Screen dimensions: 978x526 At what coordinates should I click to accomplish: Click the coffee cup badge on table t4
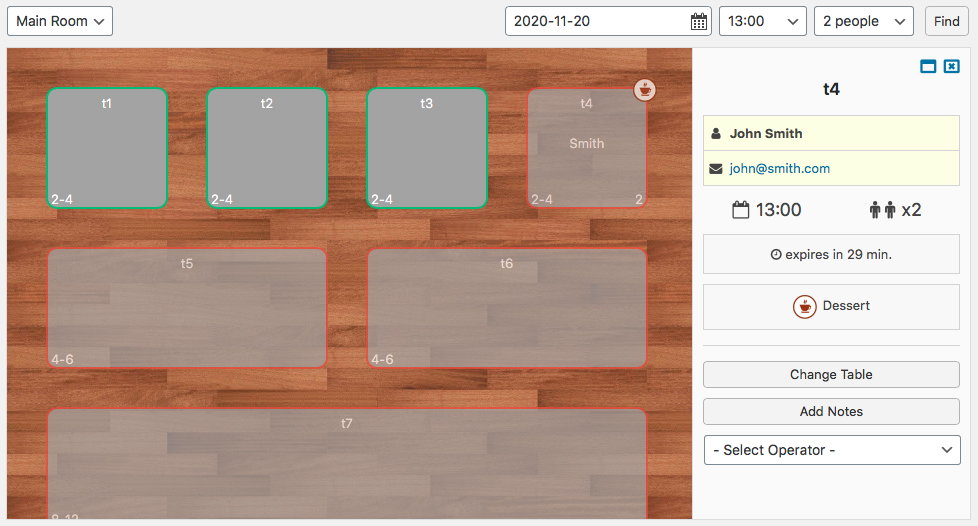pyautogui.click(x=645, y=90)
